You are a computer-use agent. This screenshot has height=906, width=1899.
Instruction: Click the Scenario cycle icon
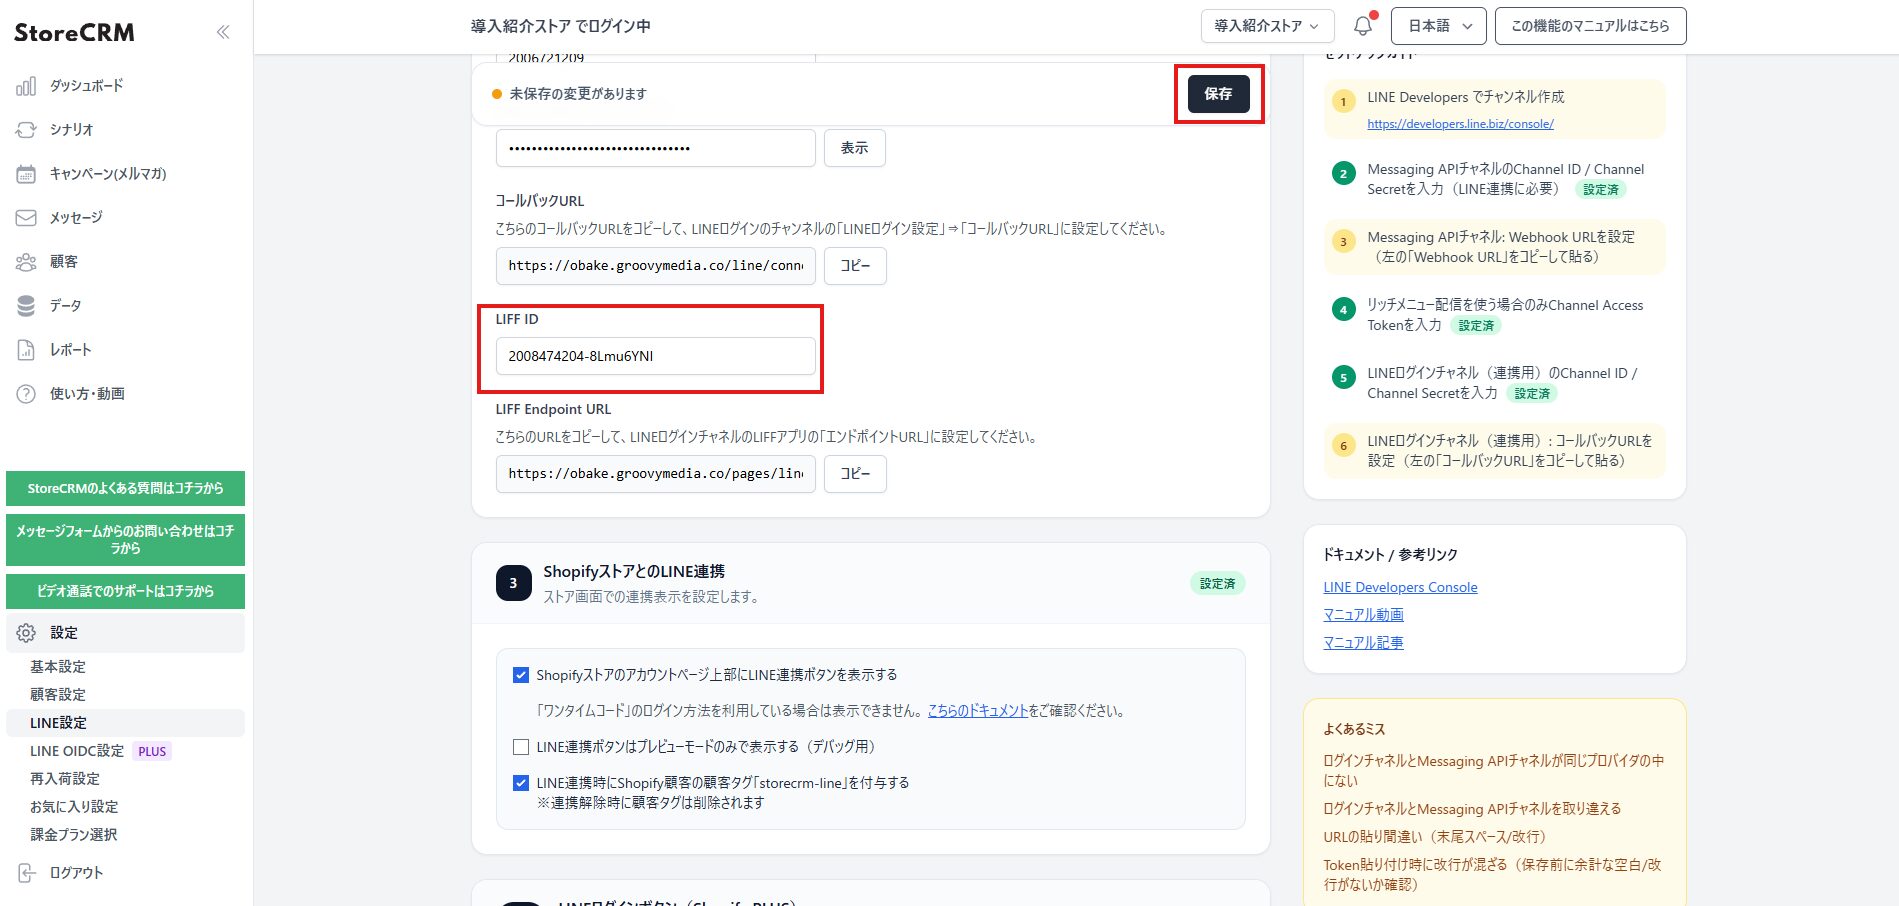[x=26, y=130]
